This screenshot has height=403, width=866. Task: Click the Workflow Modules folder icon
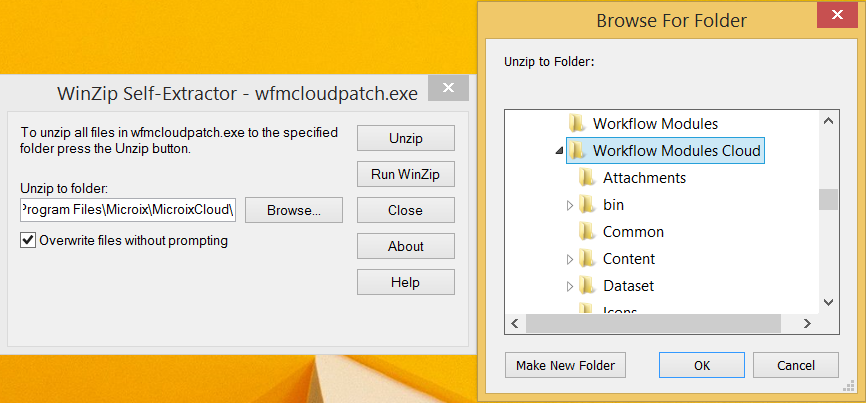576,124
